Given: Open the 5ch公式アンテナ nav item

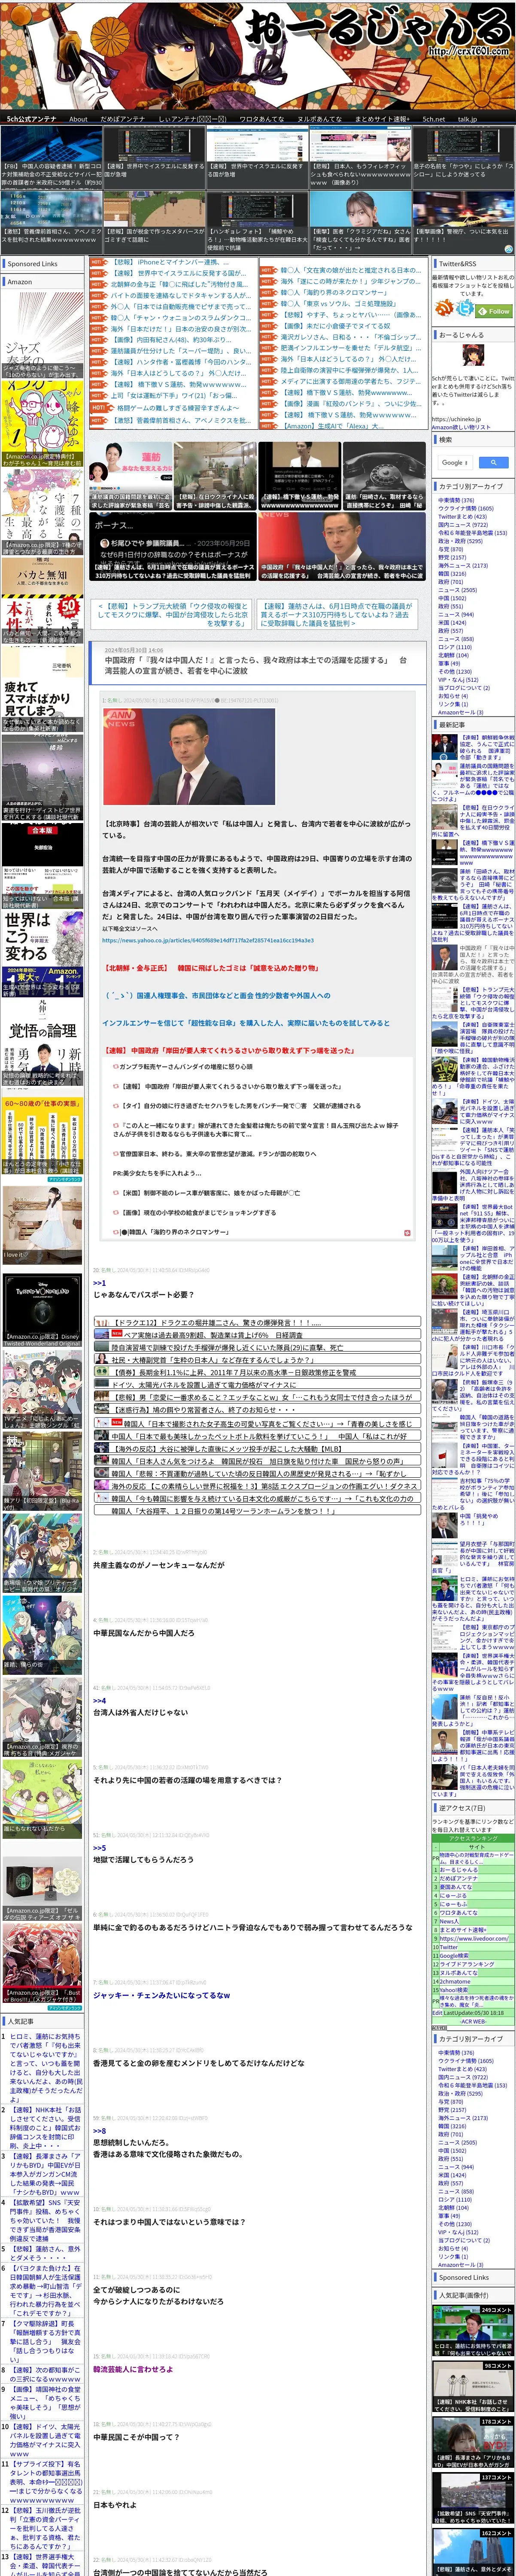Looking at the screenshot, I should [x=32, y=119].
